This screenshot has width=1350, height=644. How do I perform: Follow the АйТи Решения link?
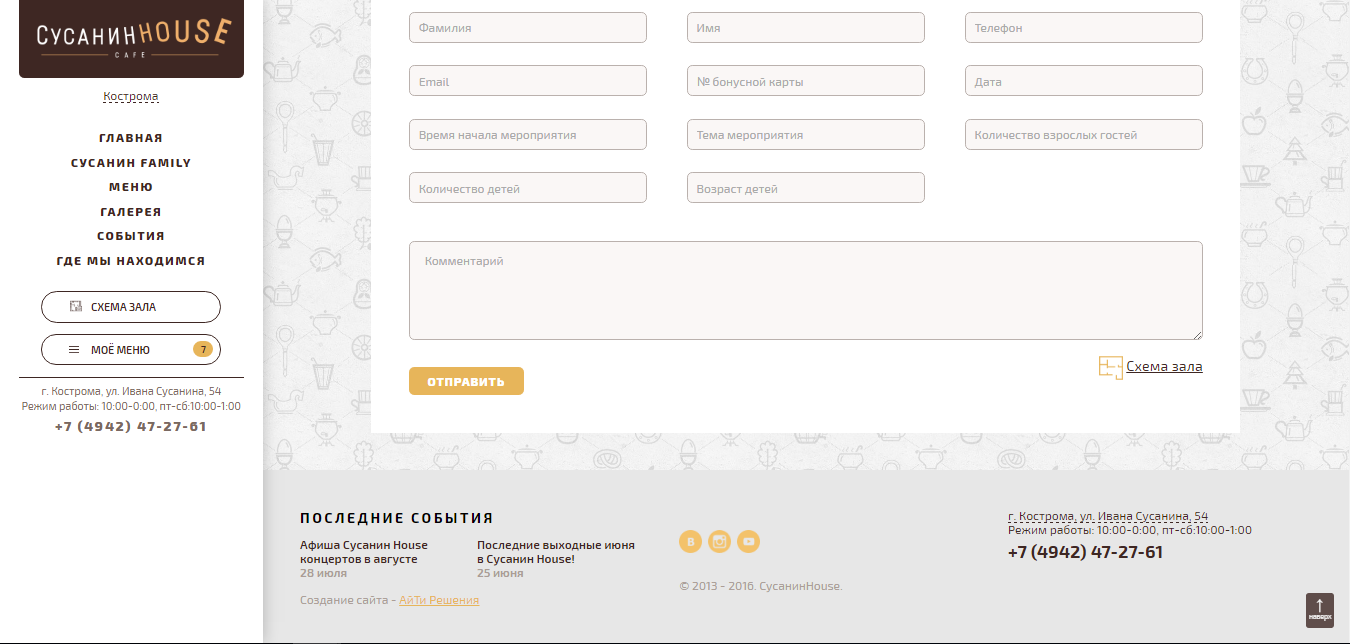(x=438, y=600)
